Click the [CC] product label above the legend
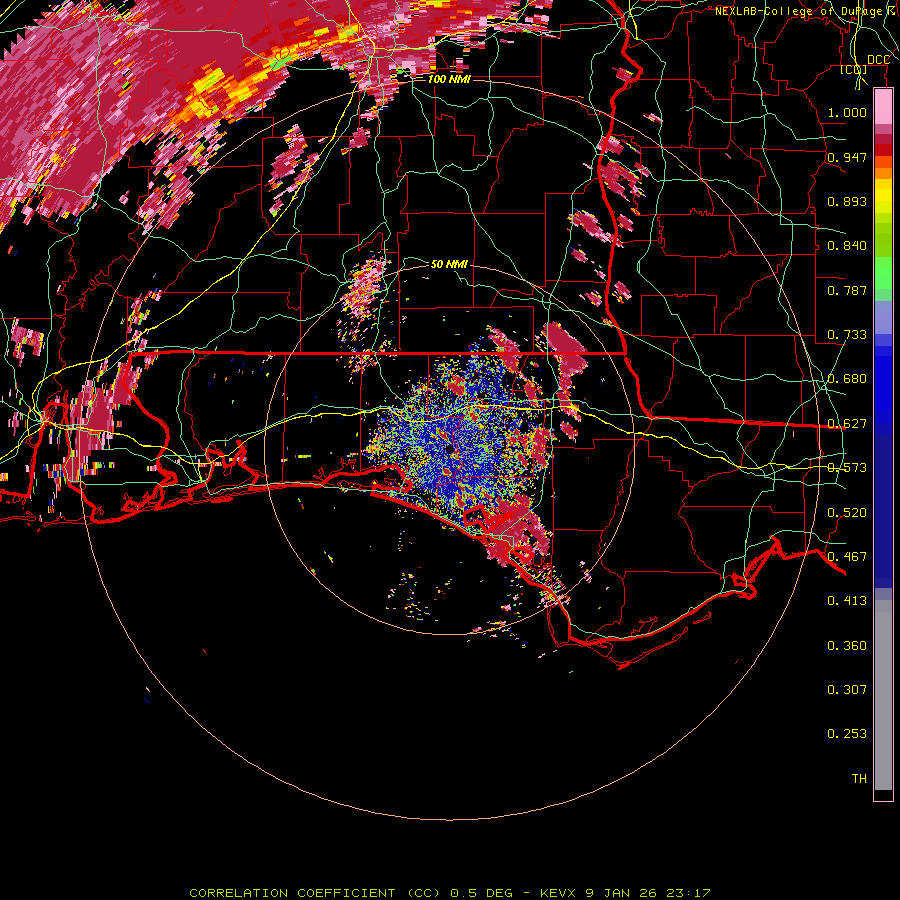This screenshot has height=900, width=900. point(854,70)
